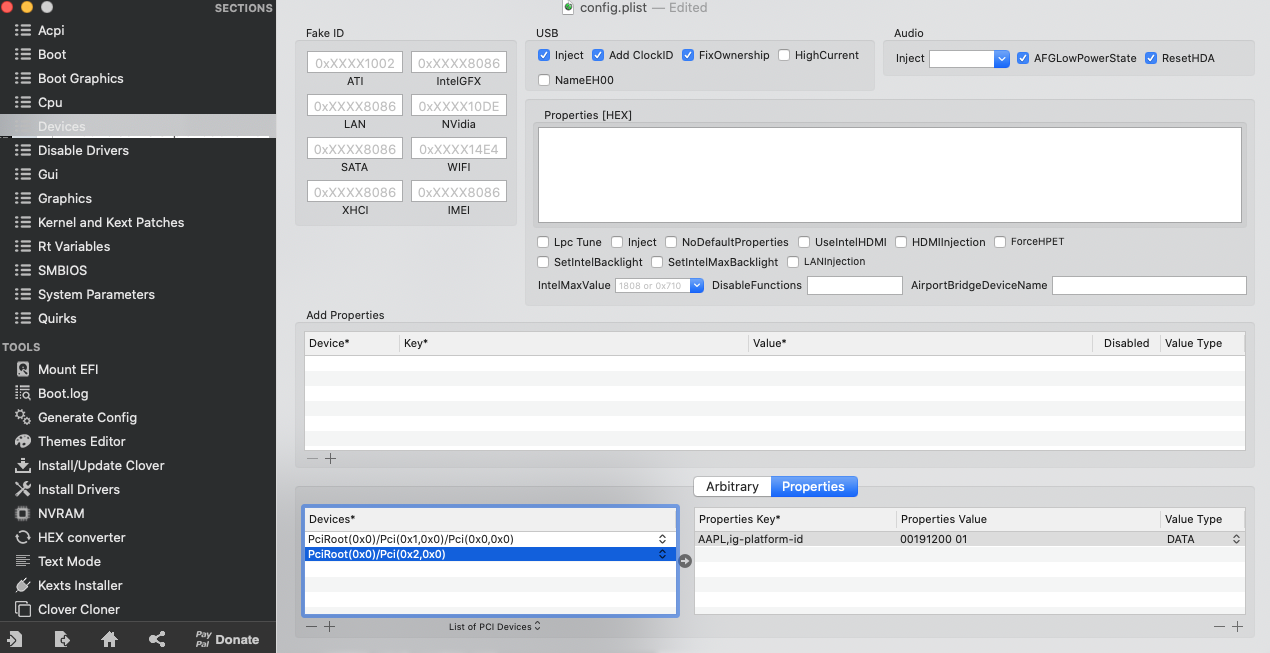Open the Mount EFI tool
Viewport: 1270px width, 653px height.
point(67,369)
